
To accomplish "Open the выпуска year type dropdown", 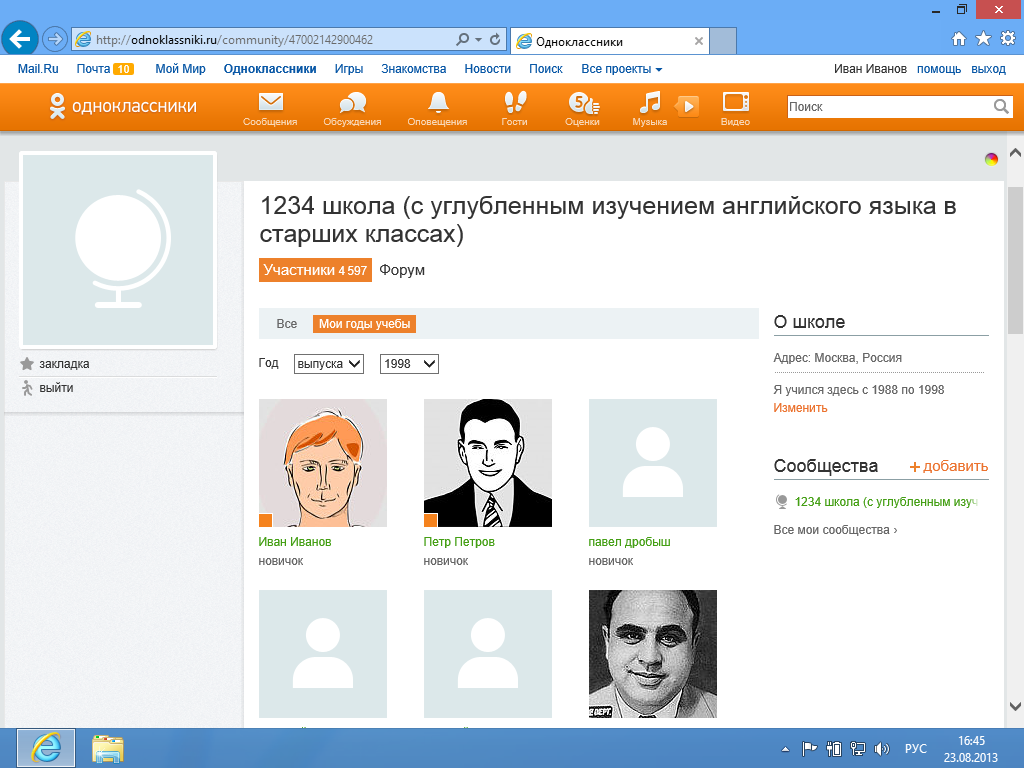I will click(328, 364).
